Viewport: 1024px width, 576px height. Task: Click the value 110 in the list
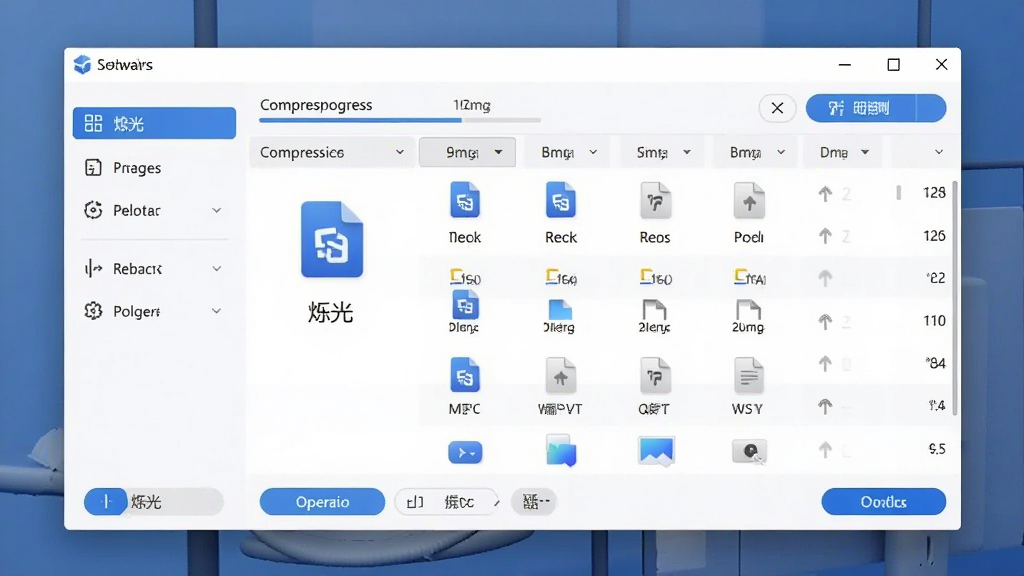point(934,321)
